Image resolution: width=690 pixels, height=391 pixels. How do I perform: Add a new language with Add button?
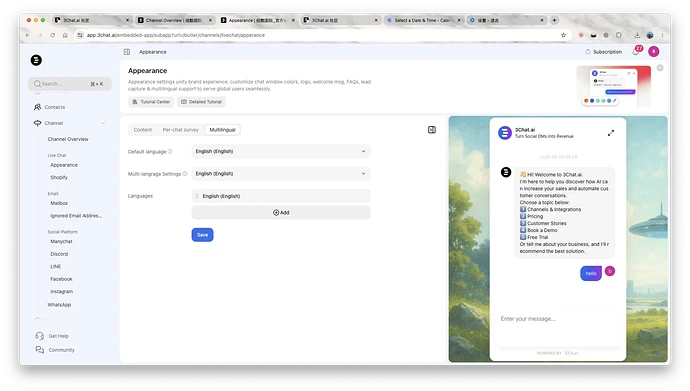[281, 212]
